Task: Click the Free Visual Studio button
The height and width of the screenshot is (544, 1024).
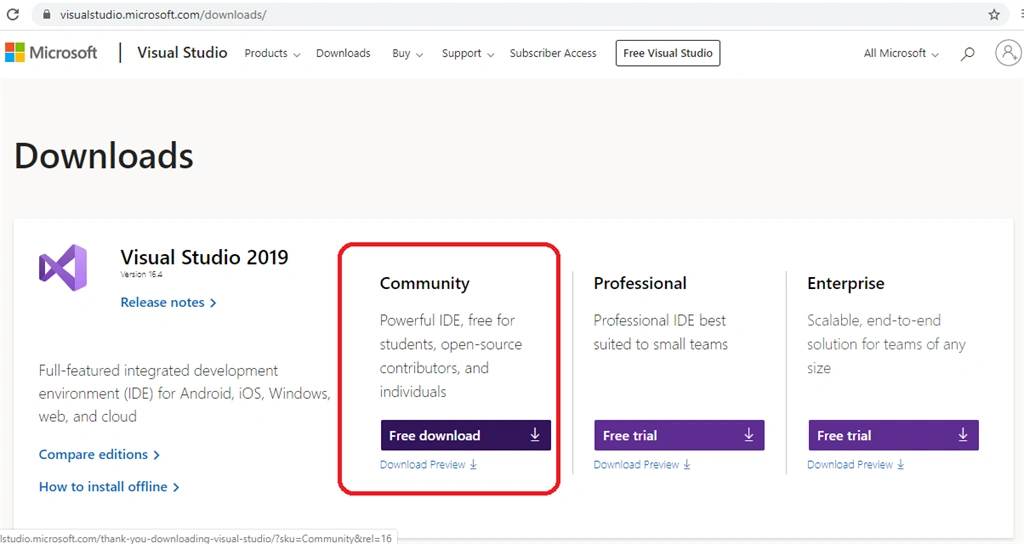Action: click(667, 53)
